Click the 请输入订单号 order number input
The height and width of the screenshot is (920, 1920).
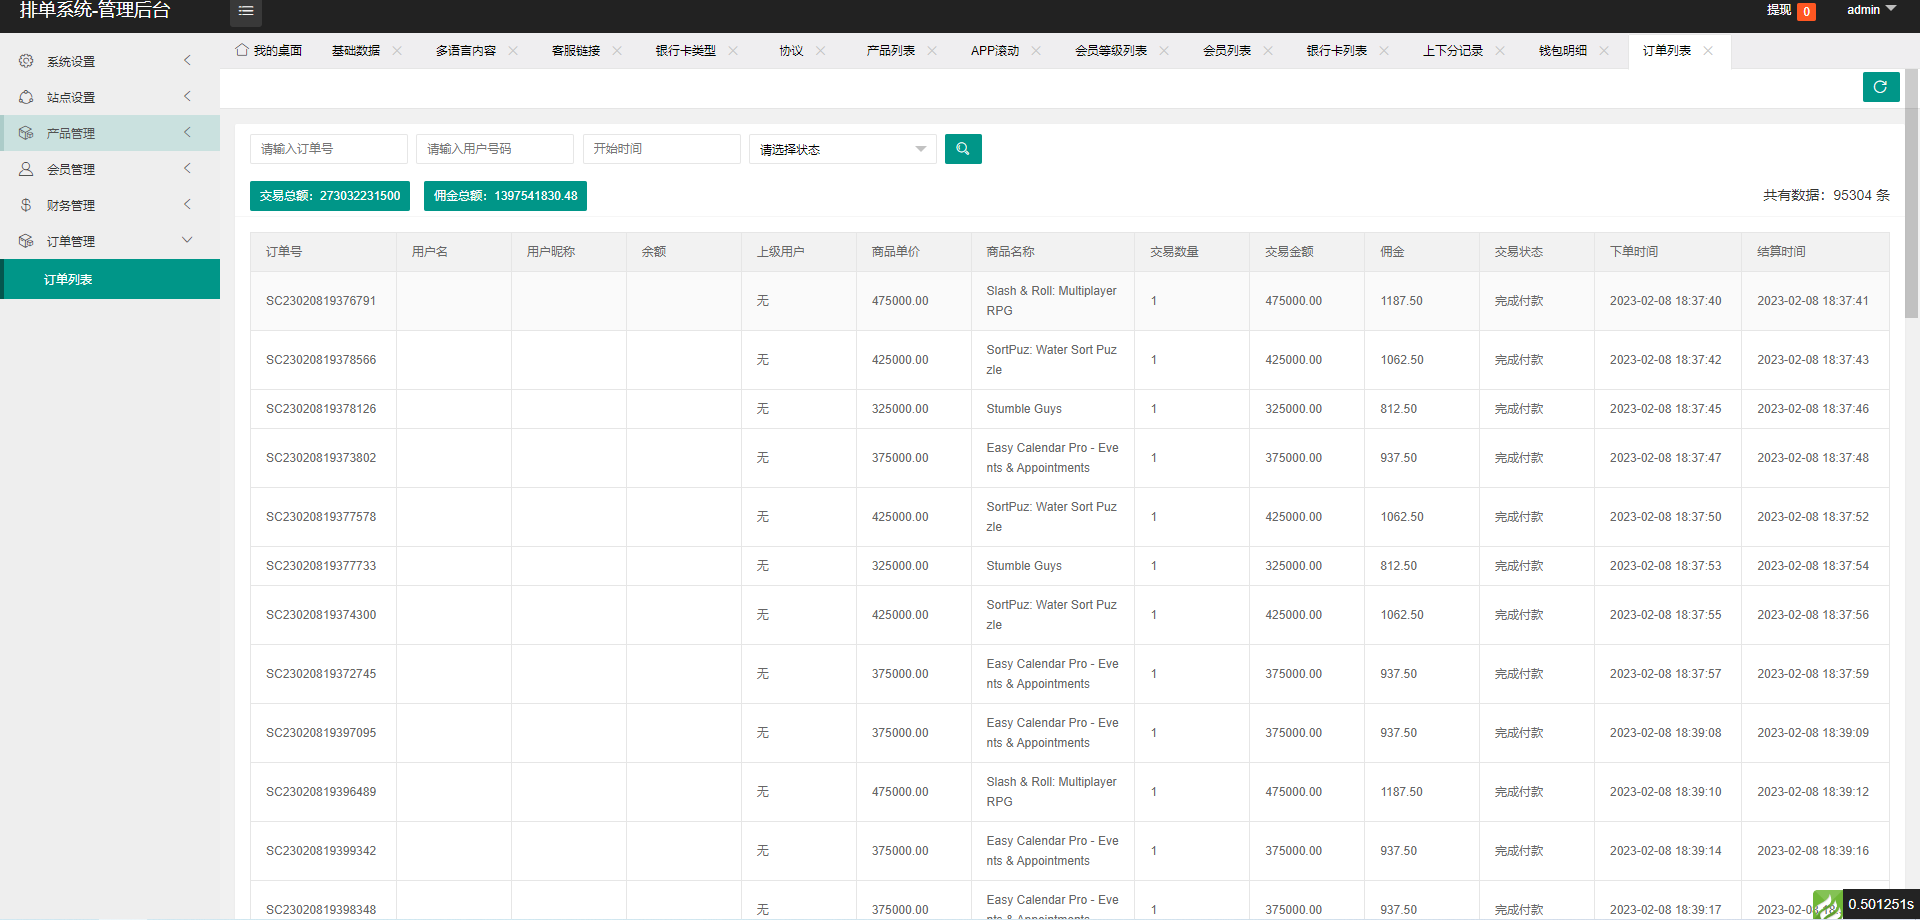coord(329,148)
